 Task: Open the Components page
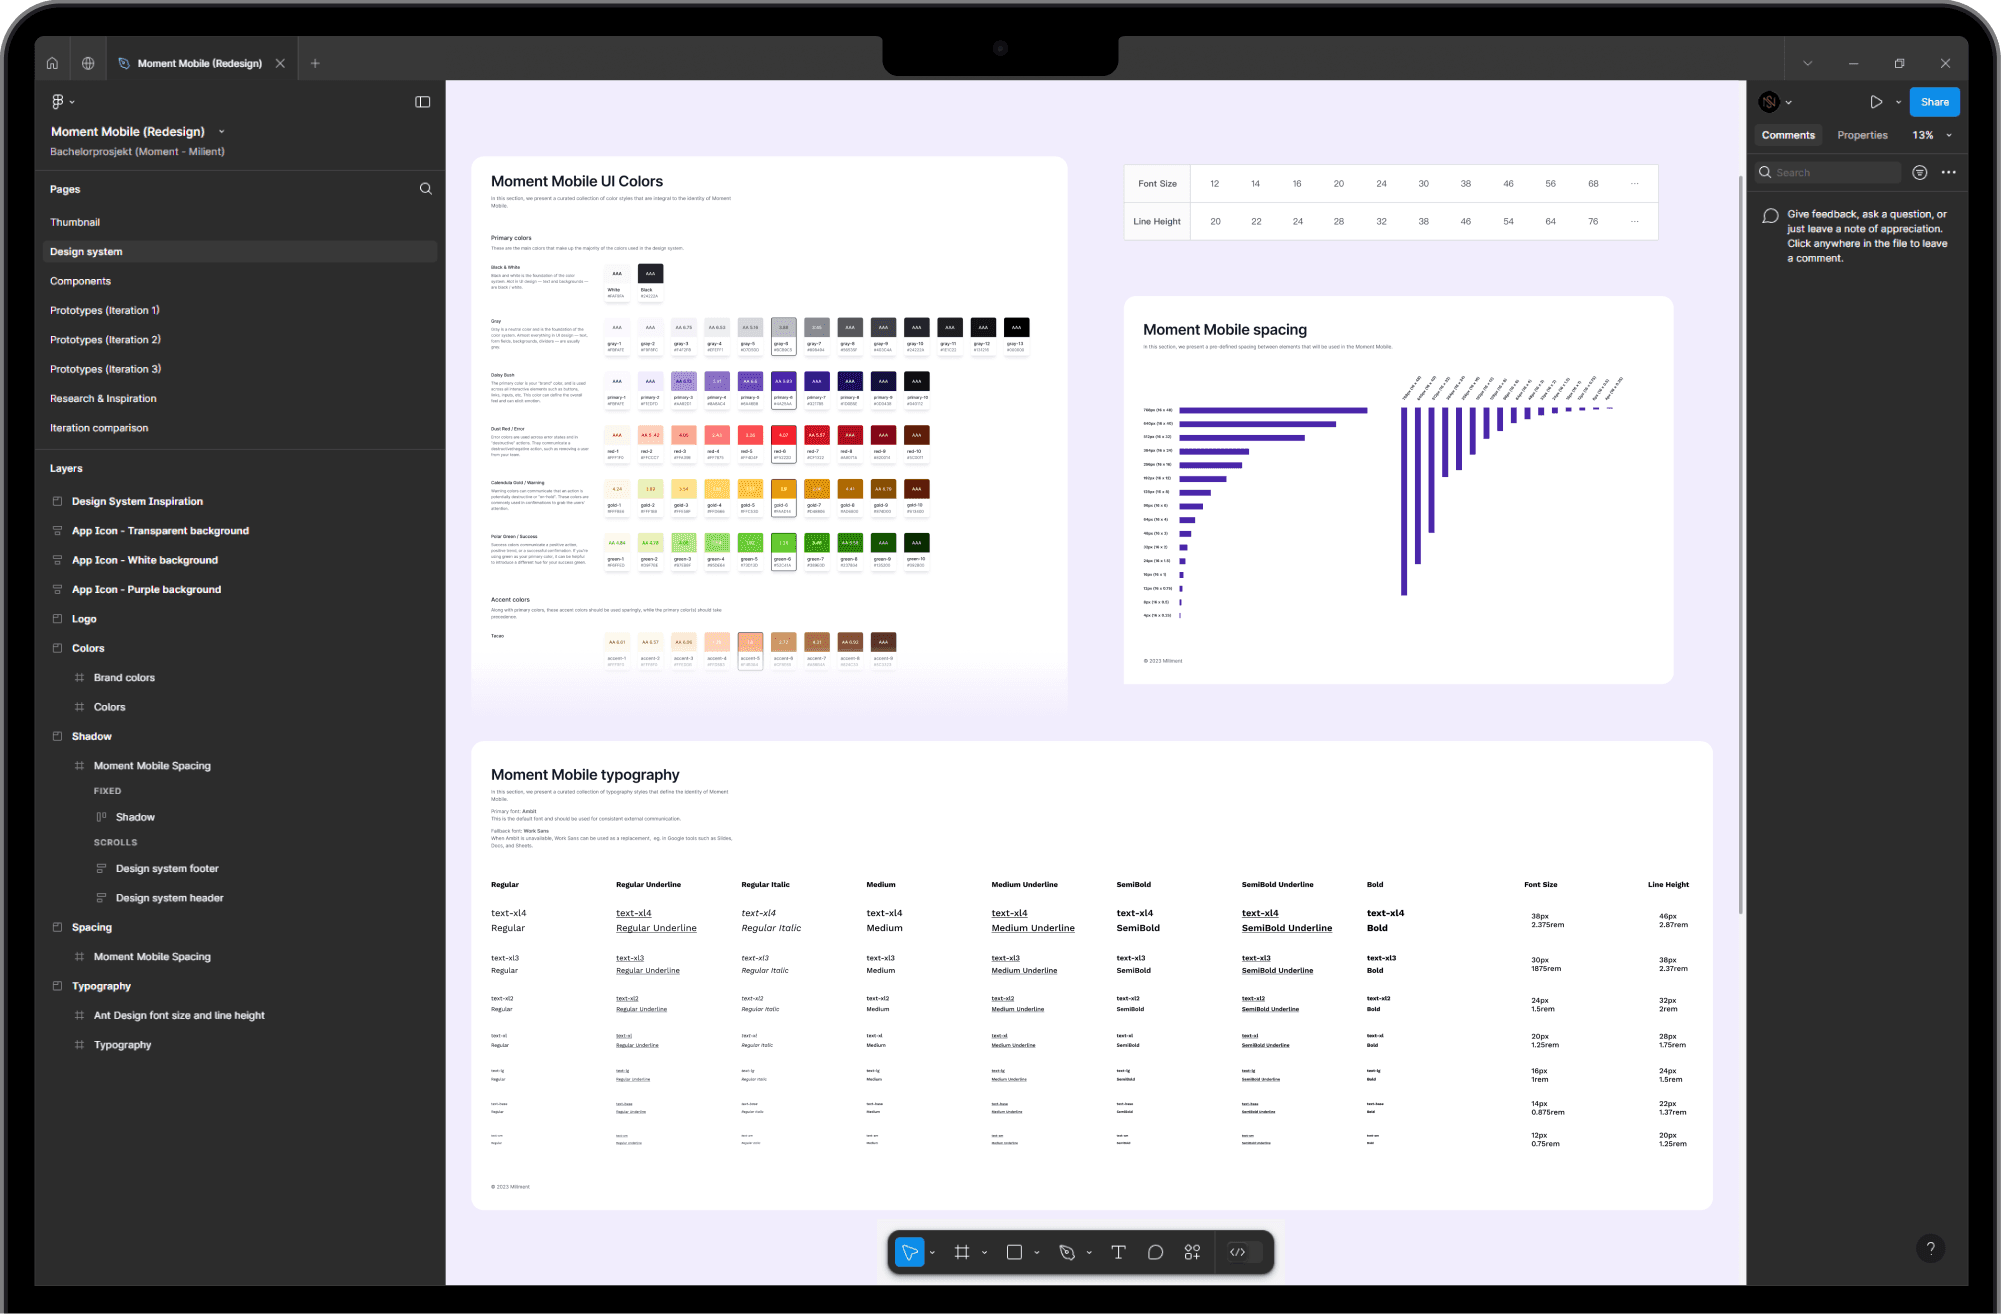[x=80, y=281]
